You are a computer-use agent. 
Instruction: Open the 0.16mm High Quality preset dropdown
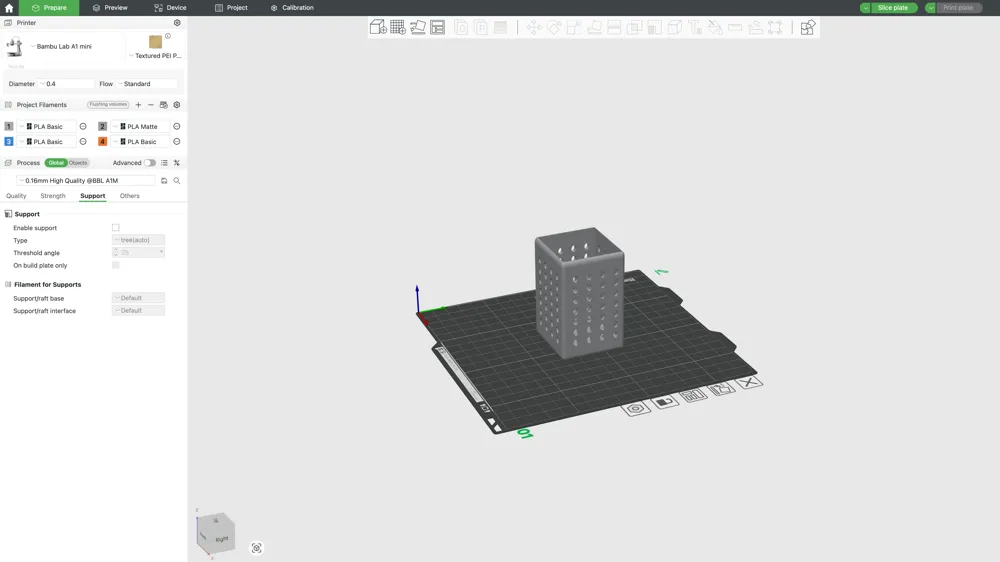click(x=85, y=181)
